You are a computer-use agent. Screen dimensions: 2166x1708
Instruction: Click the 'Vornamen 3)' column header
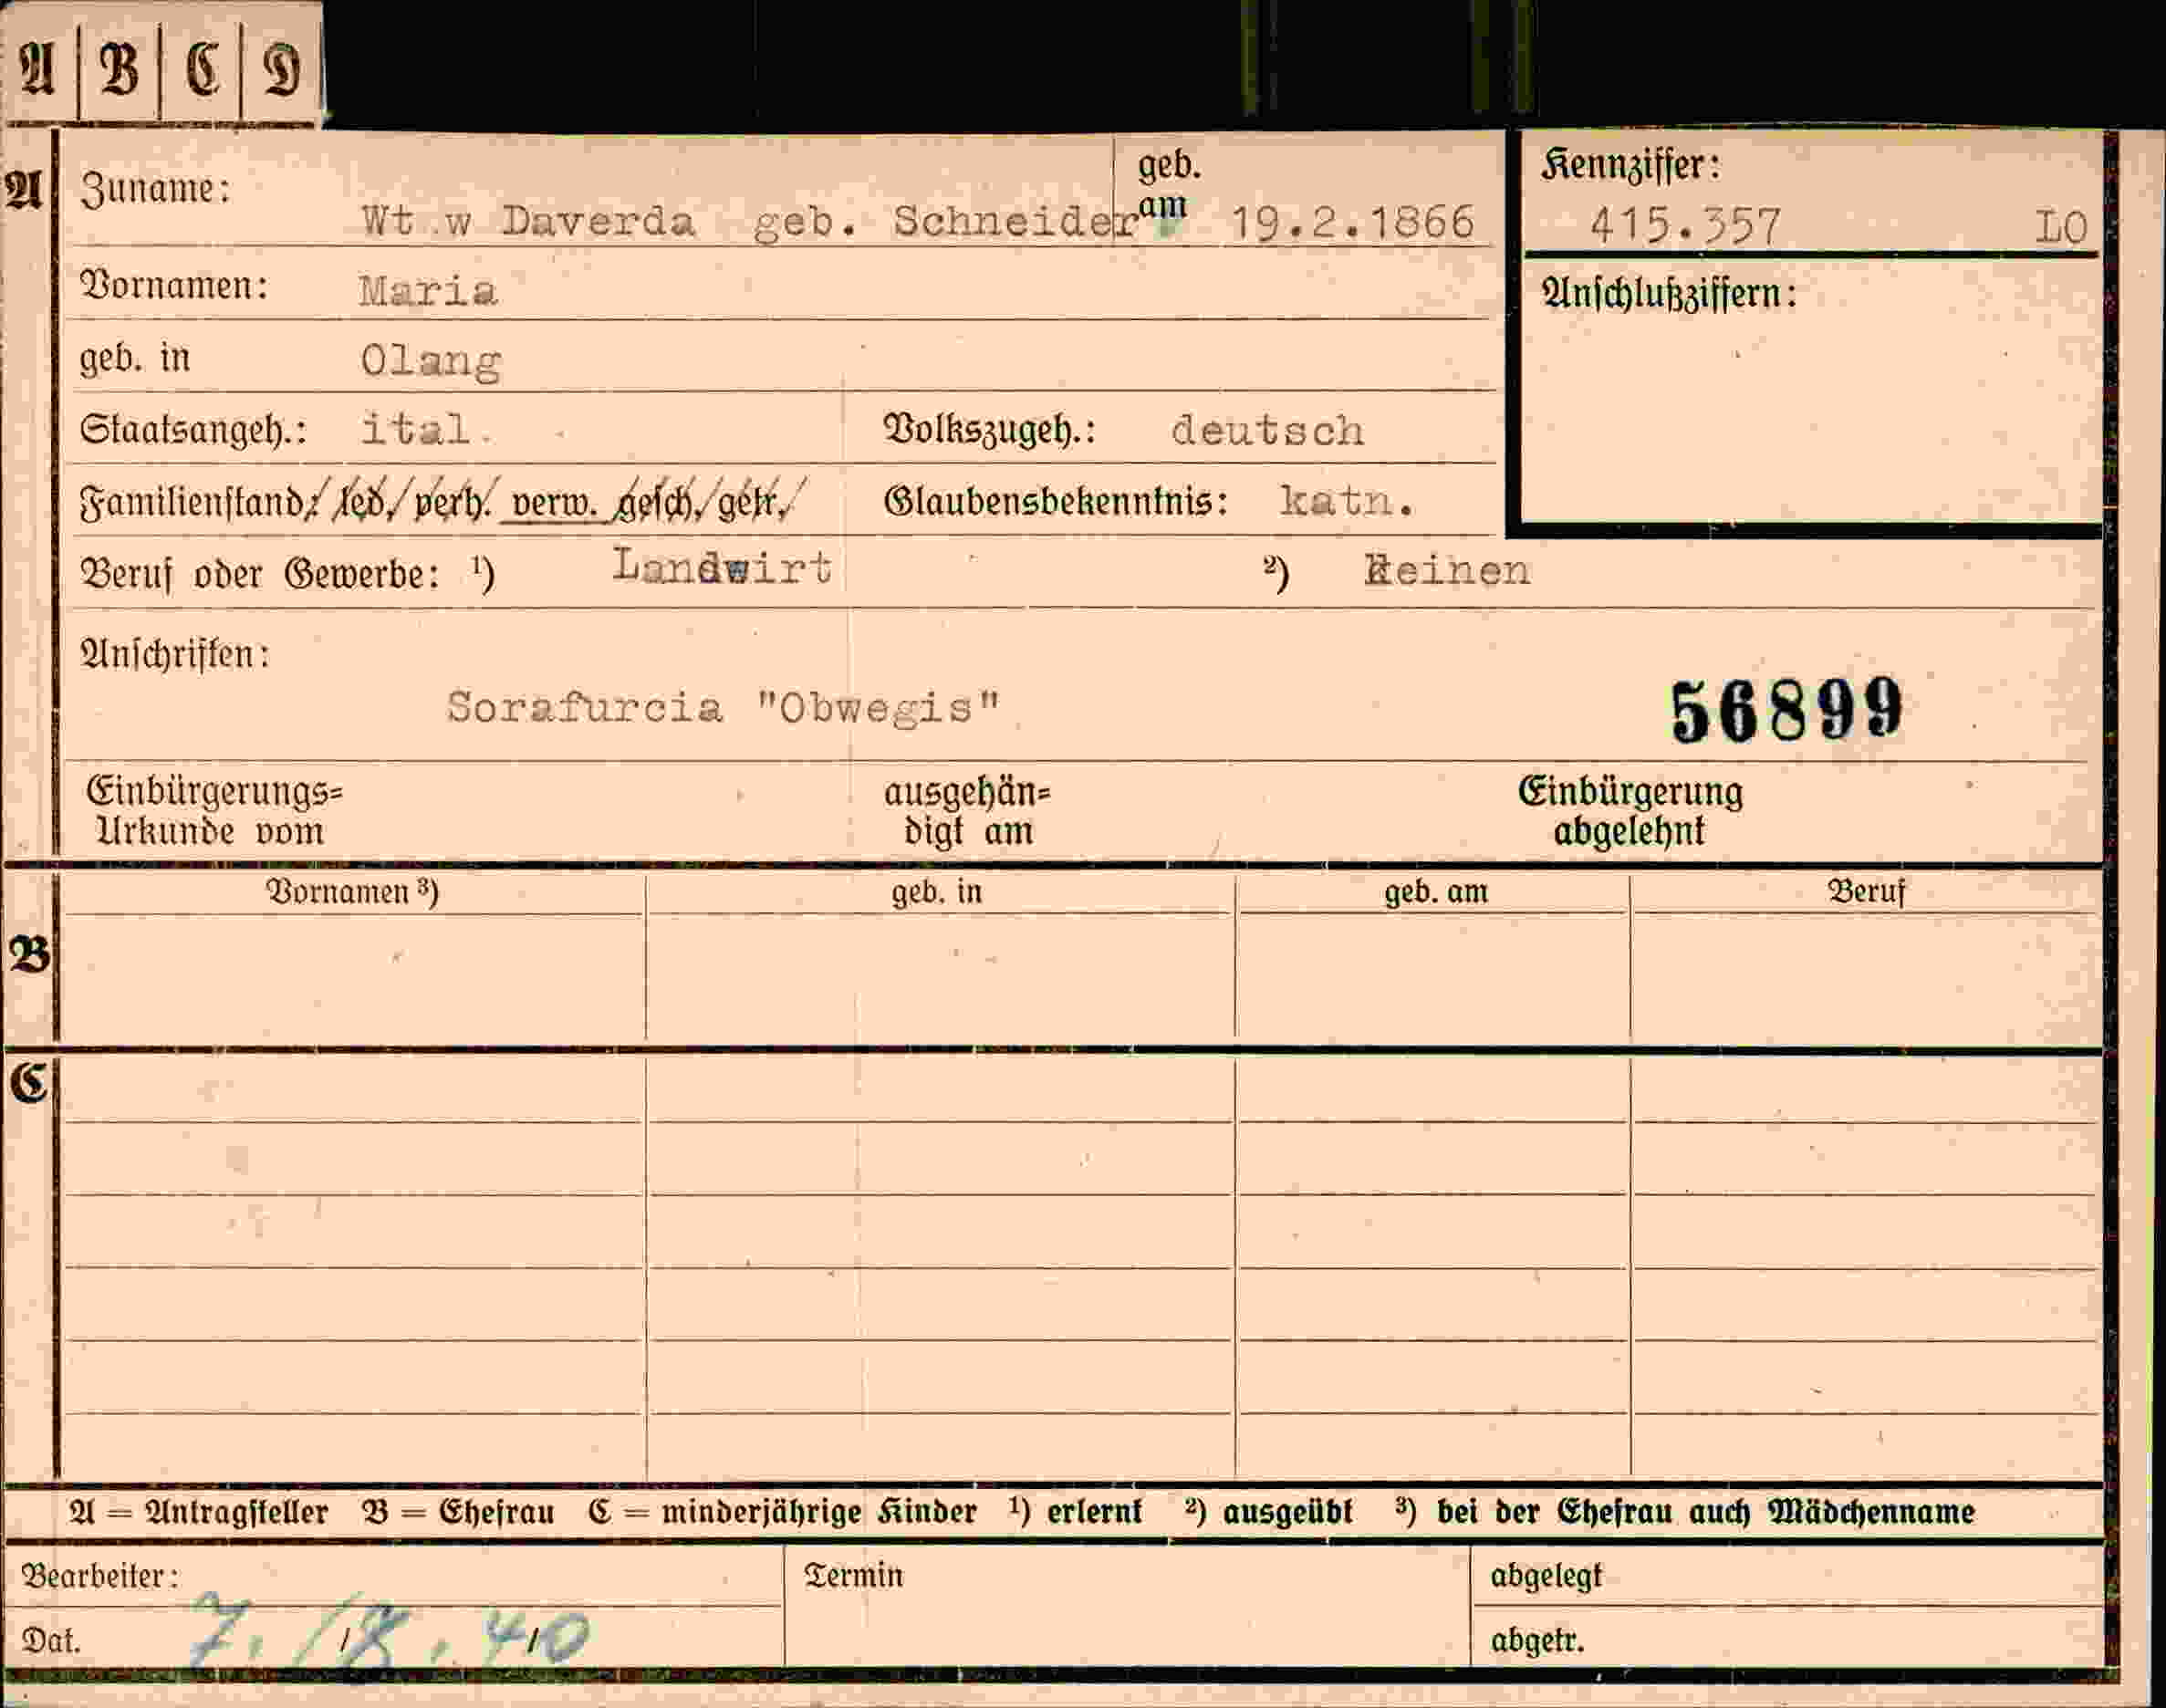tap(352, 891)
